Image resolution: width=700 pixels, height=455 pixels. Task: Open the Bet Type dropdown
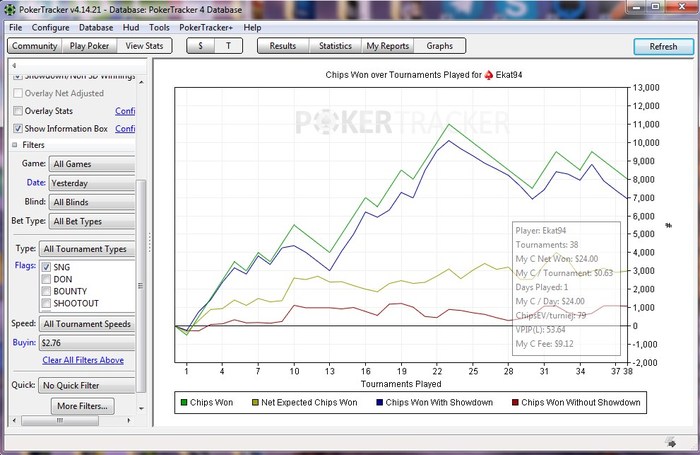click(92, 221)
